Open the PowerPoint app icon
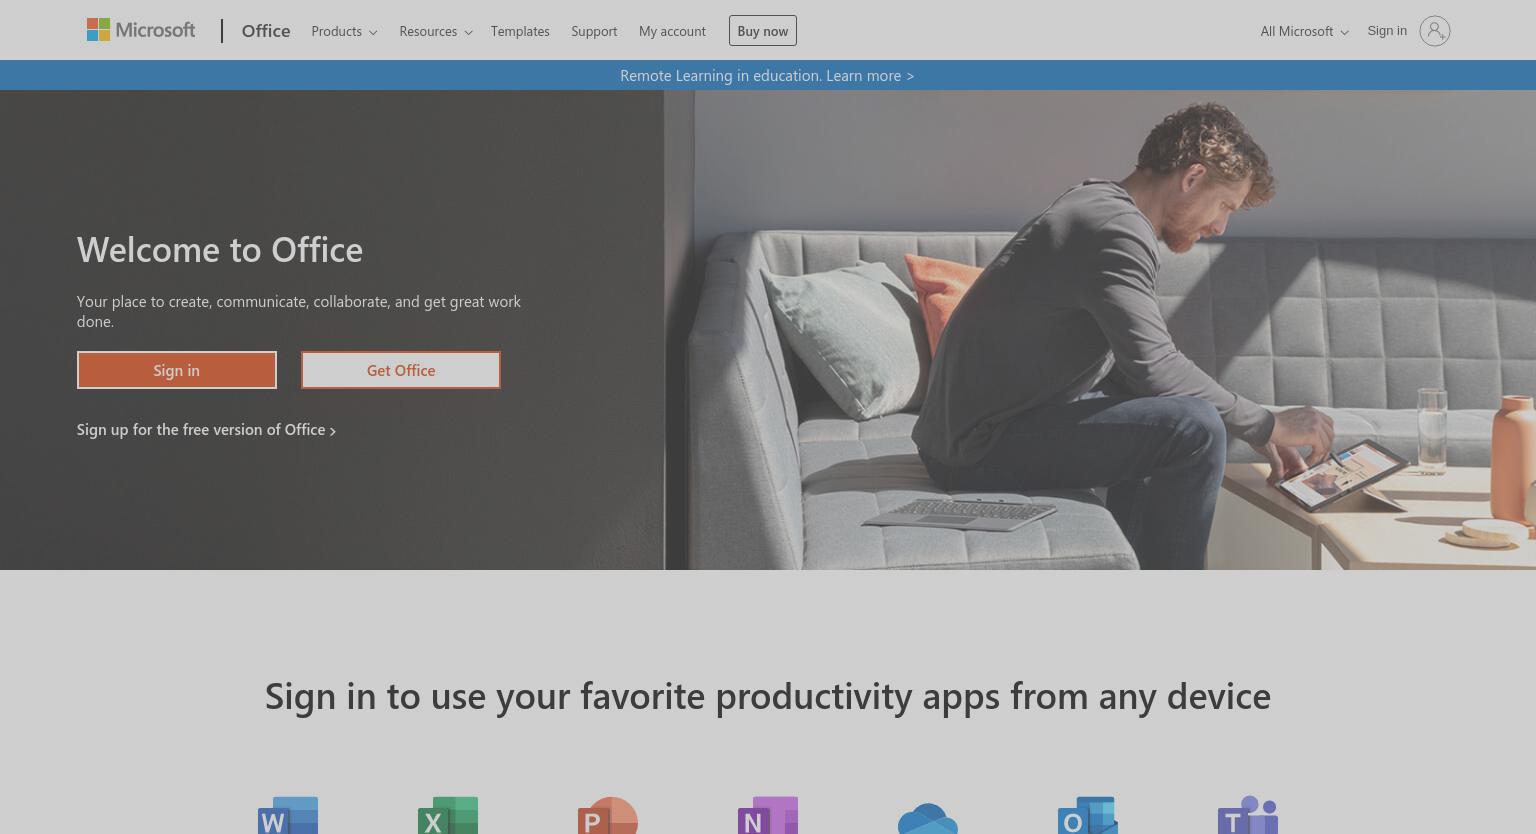This screenshot has width=1536, height=834. click(x=608, y=815)
